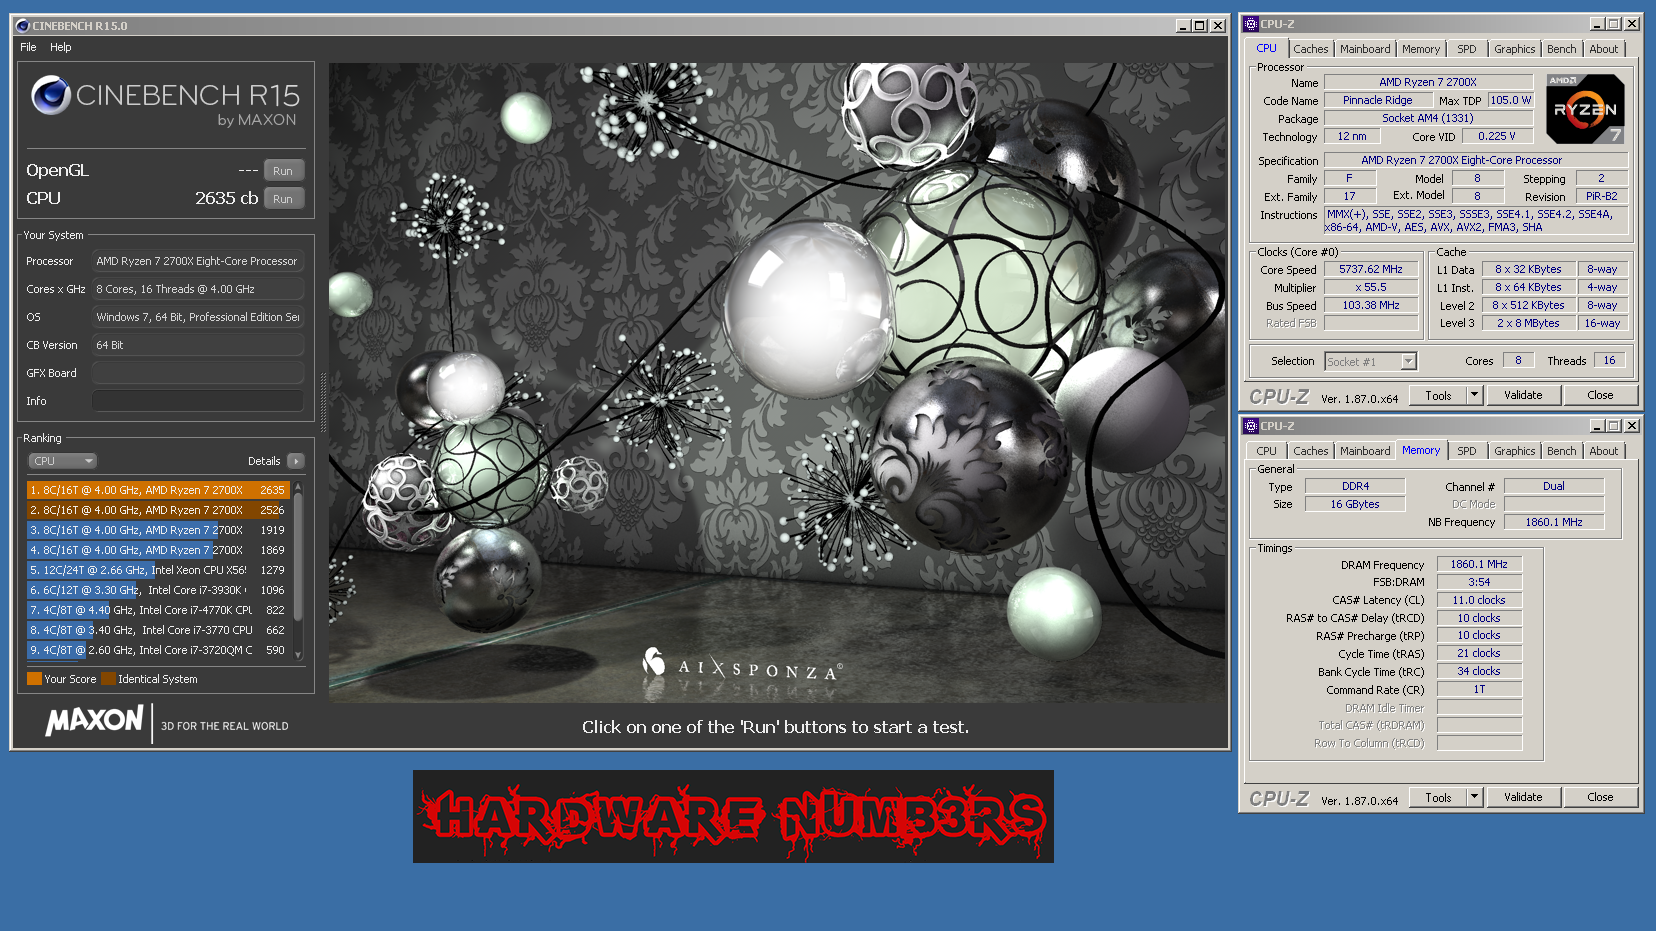Open the Help menu in Cinebench
This screenshot has width=1656, height=931.
[61, 47]
